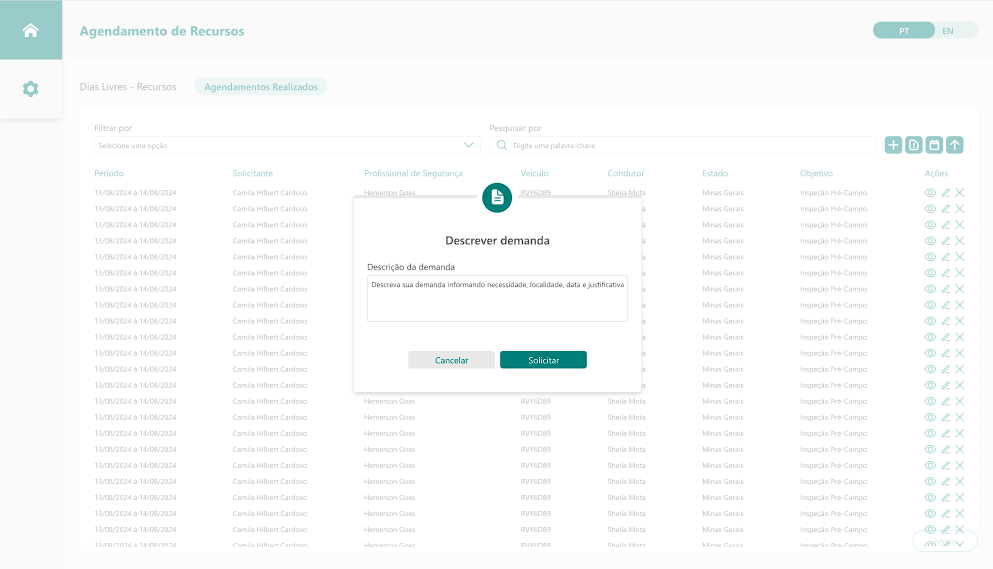Open the Home icon in the sidebar
This screenshot has width=993, height=569.
coord(30,30)
